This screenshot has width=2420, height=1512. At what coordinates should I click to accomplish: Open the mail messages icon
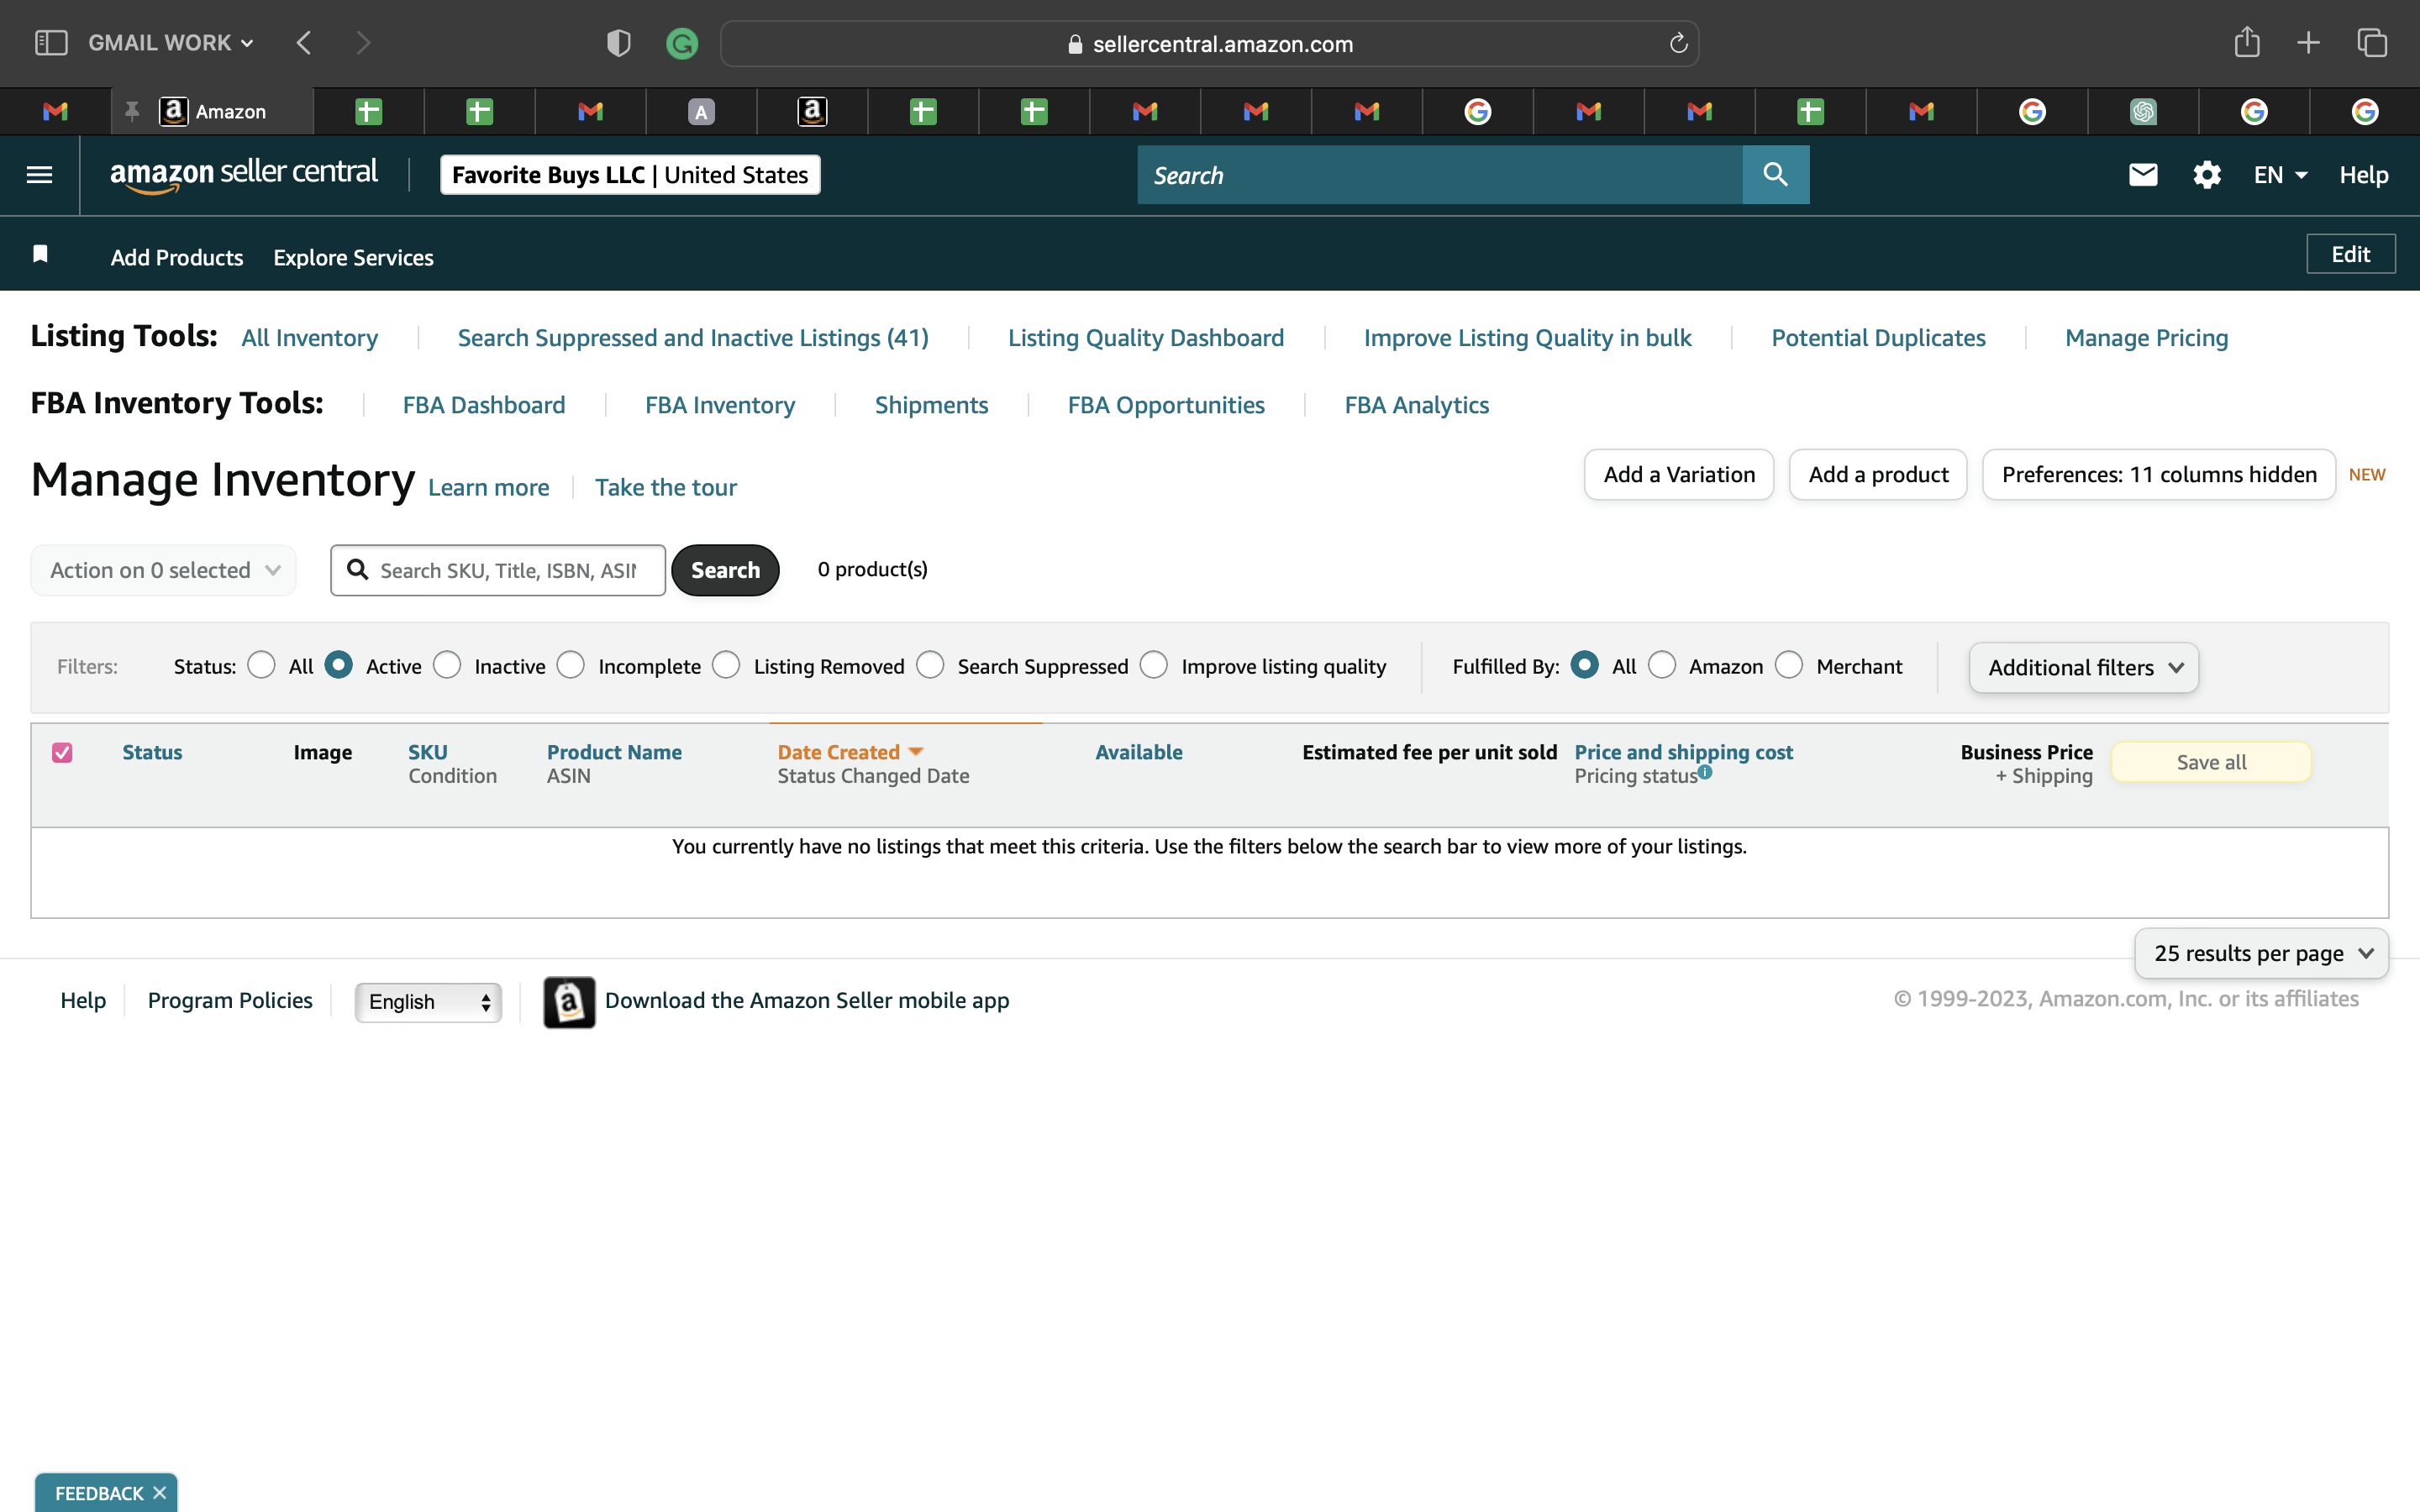(2142, 175)
